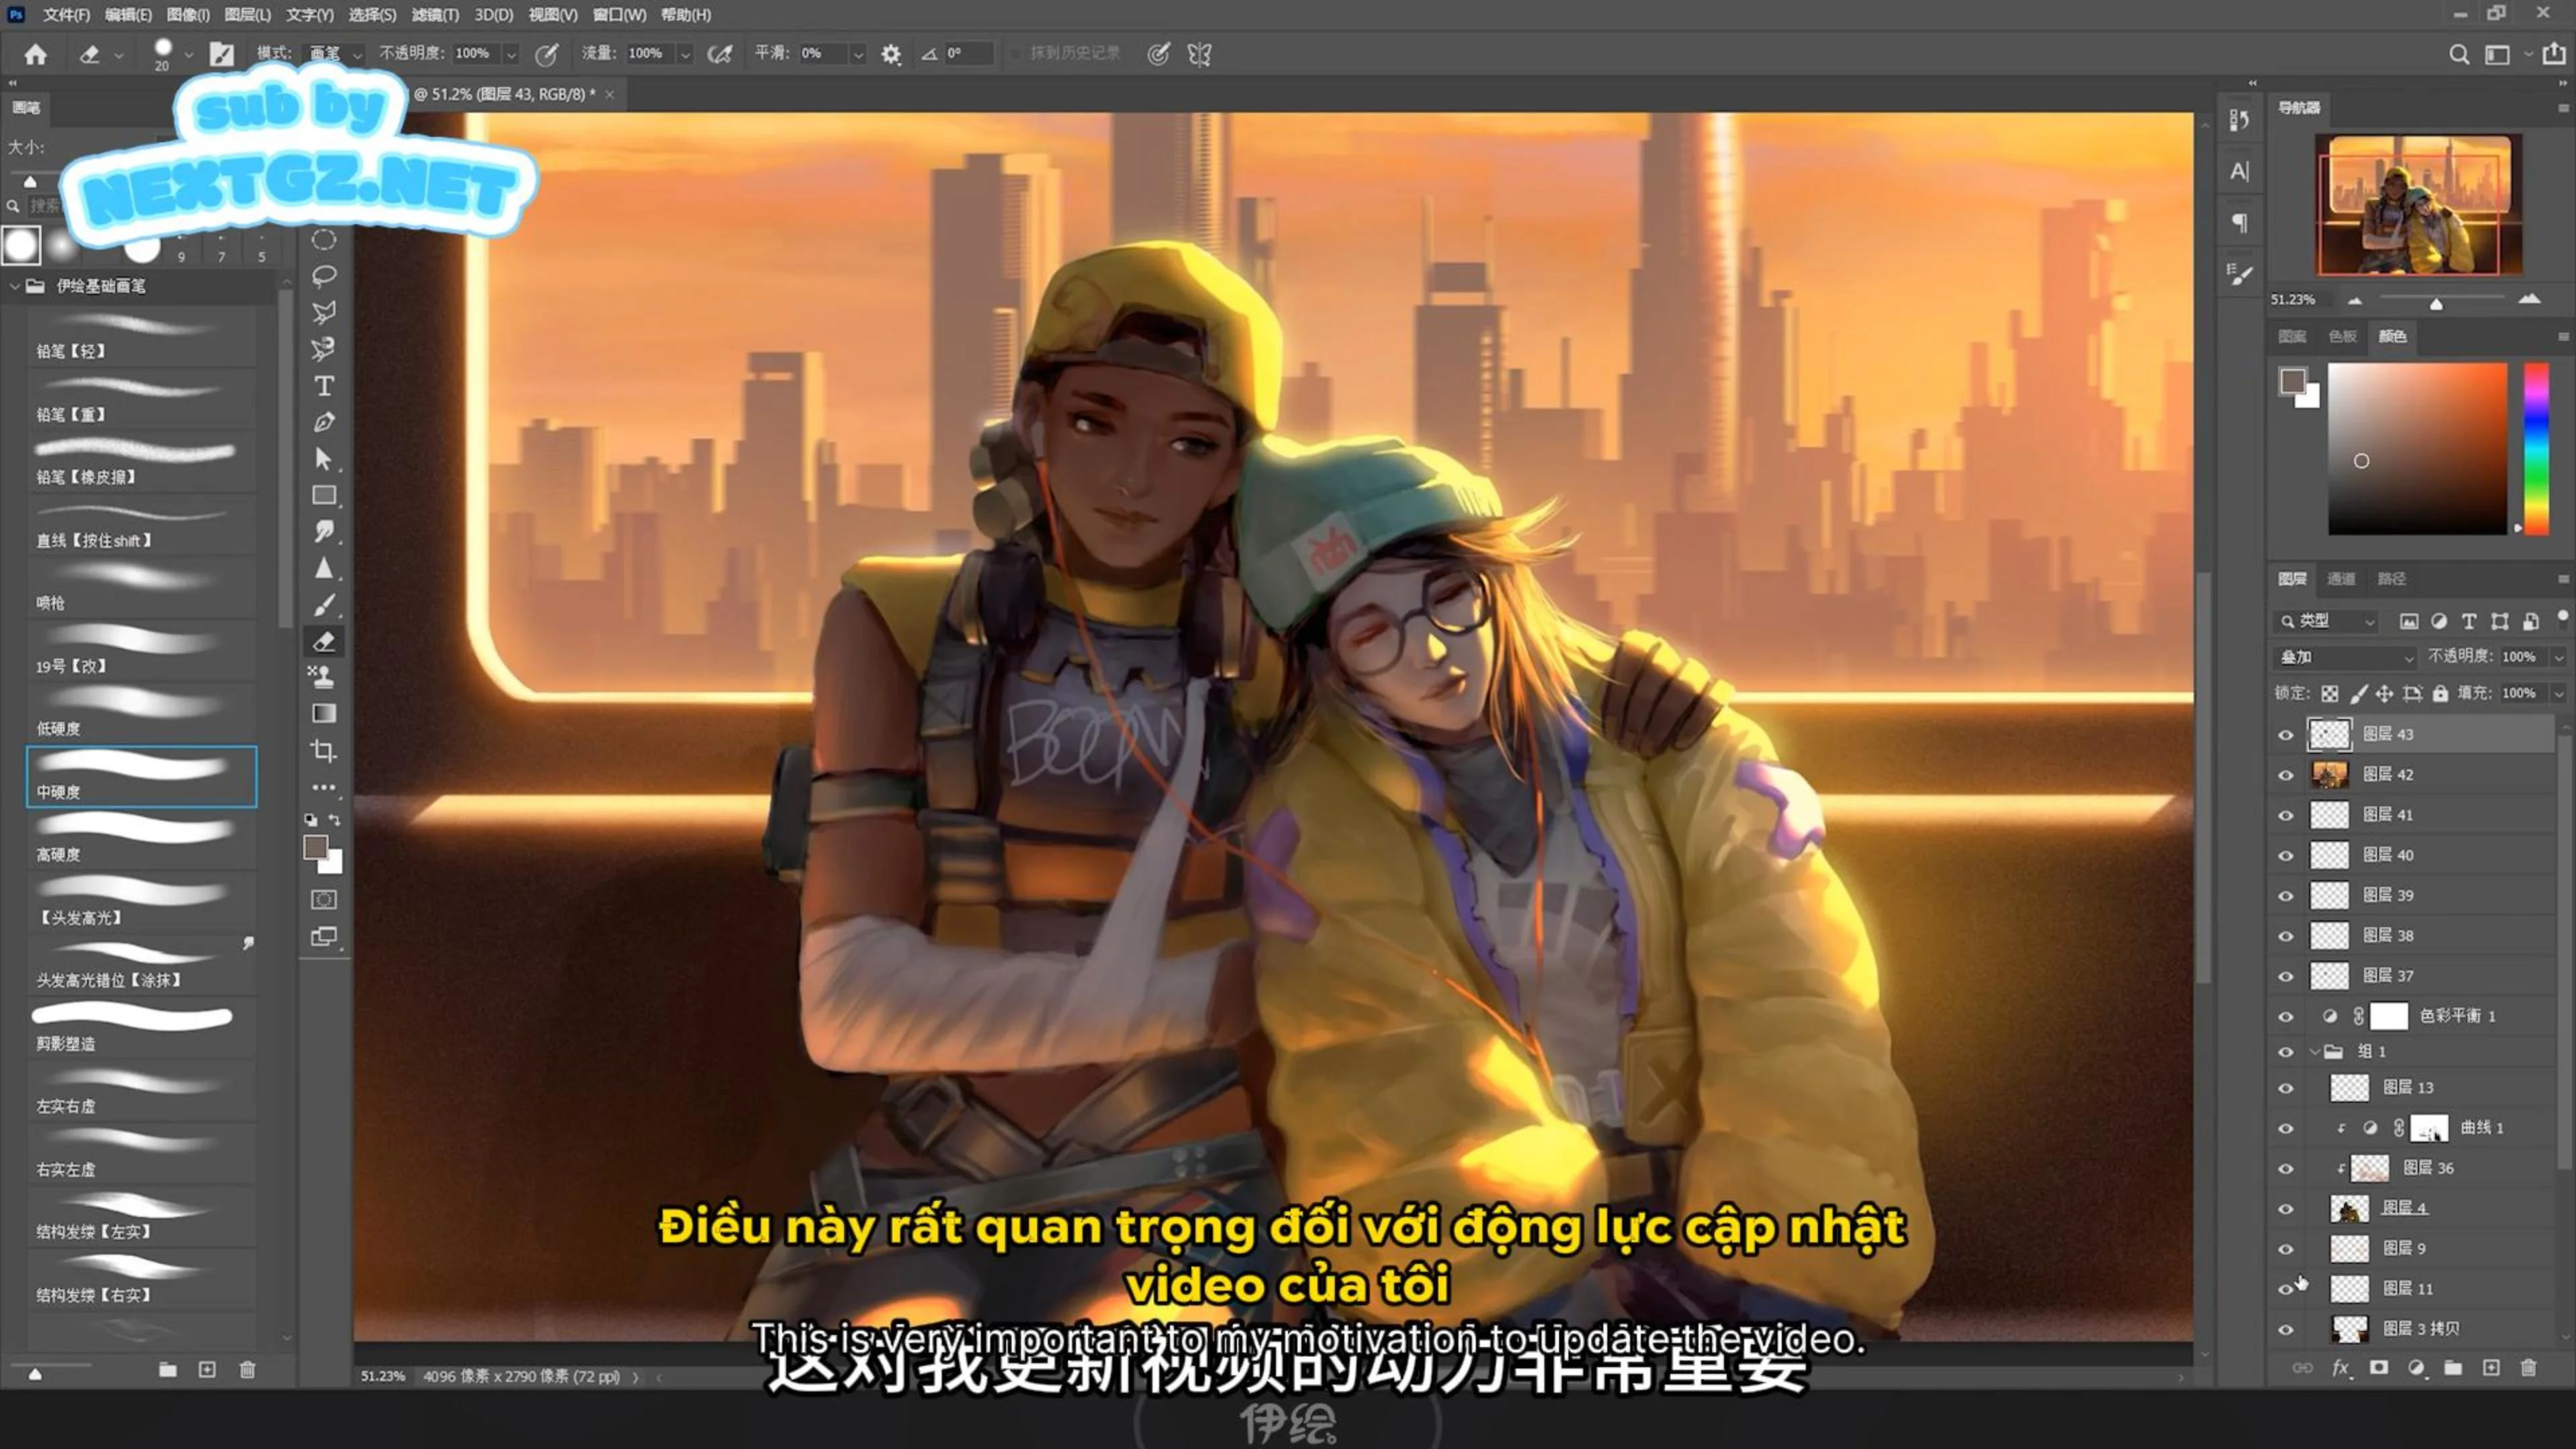Click the Create new layer icon
Image resolution: width=2576 pixels, height=1449 pixels.
[x=2491, y=1369]
